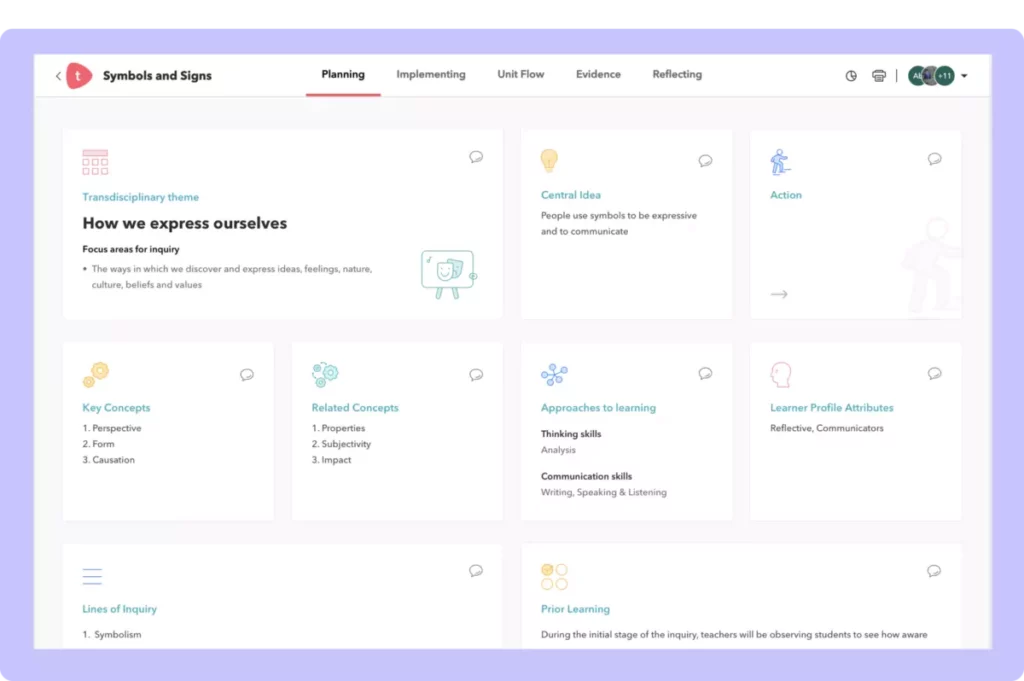Open the history clock icon
1024x681 pixels.
pyautogui.click(x=851, y=76)
